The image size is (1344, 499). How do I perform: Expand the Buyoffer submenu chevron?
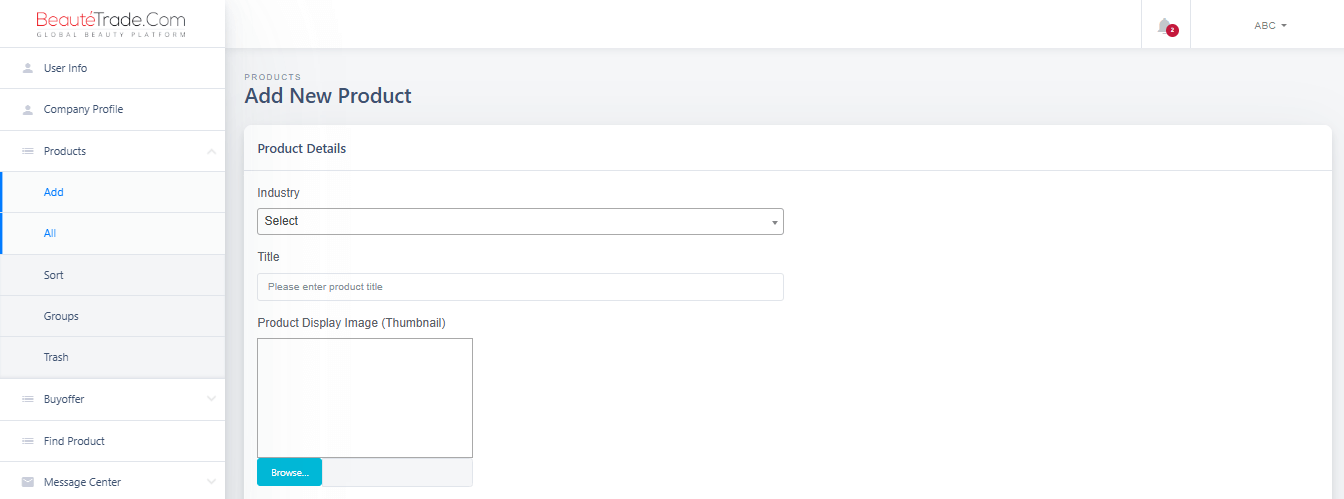coord(211,399)
